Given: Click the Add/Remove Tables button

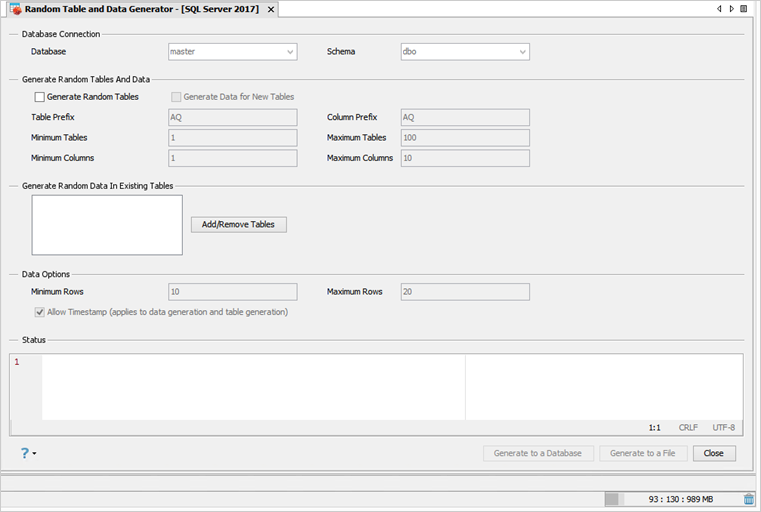Looking at the screenshot, I should coord(239,224).
